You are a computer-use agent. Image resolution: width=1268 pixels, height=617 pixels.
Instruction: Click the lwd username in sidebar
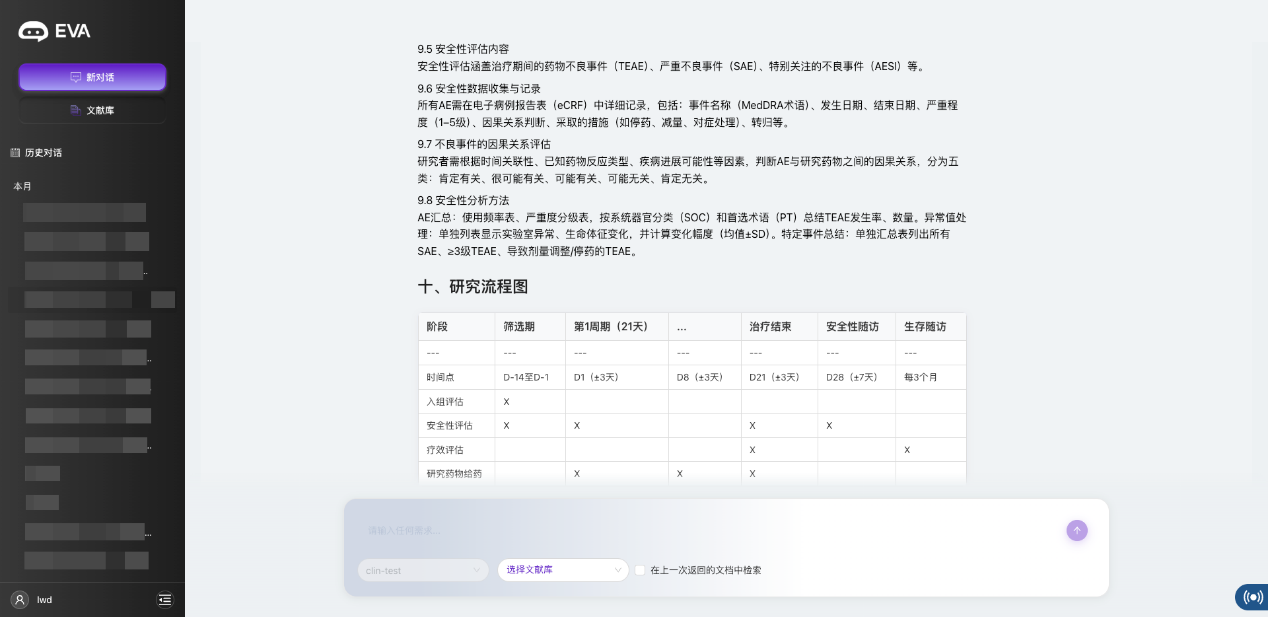click(45, 600)
